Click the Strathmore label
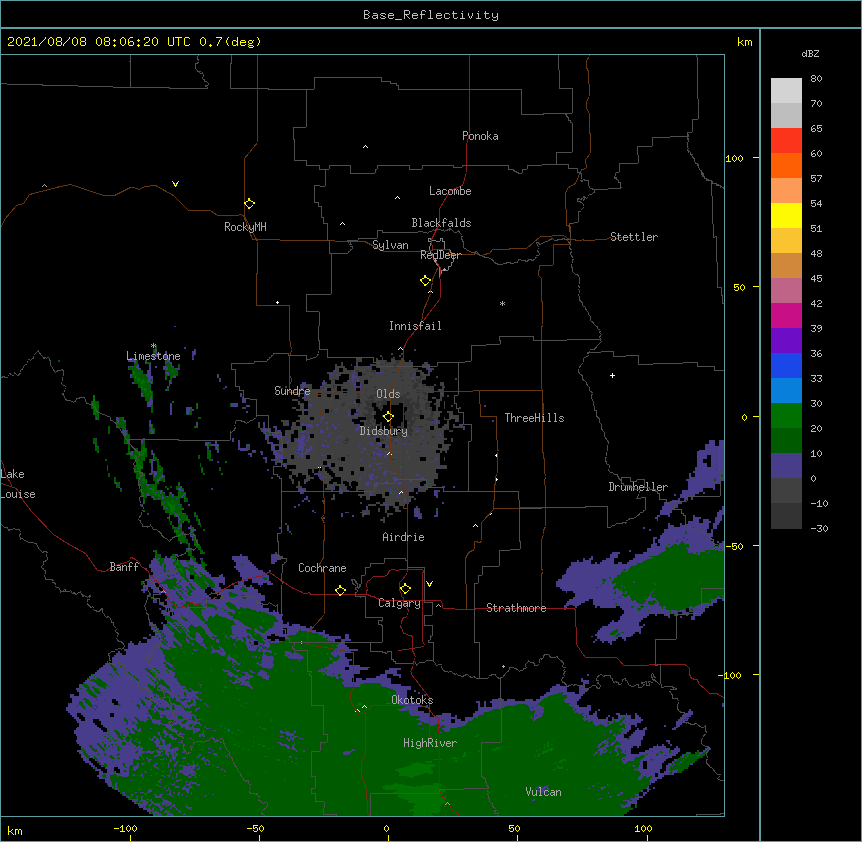Image resolution: width=862 pixels, height=842 pixels. pyautogui.click(x=516, y=608)
